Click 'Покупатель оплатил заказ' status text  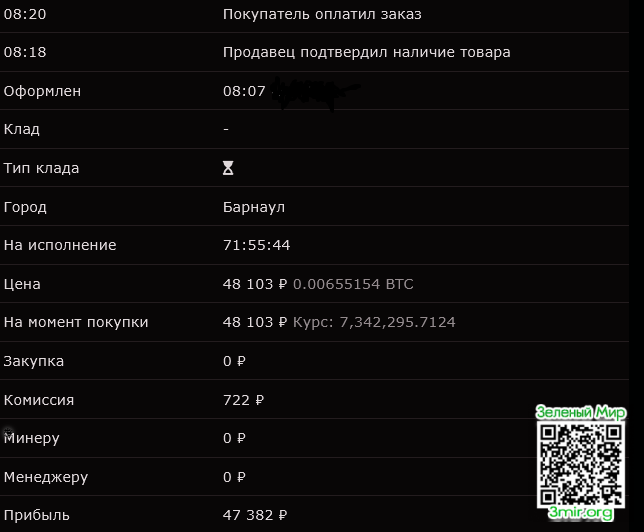(x=321, y=14)
